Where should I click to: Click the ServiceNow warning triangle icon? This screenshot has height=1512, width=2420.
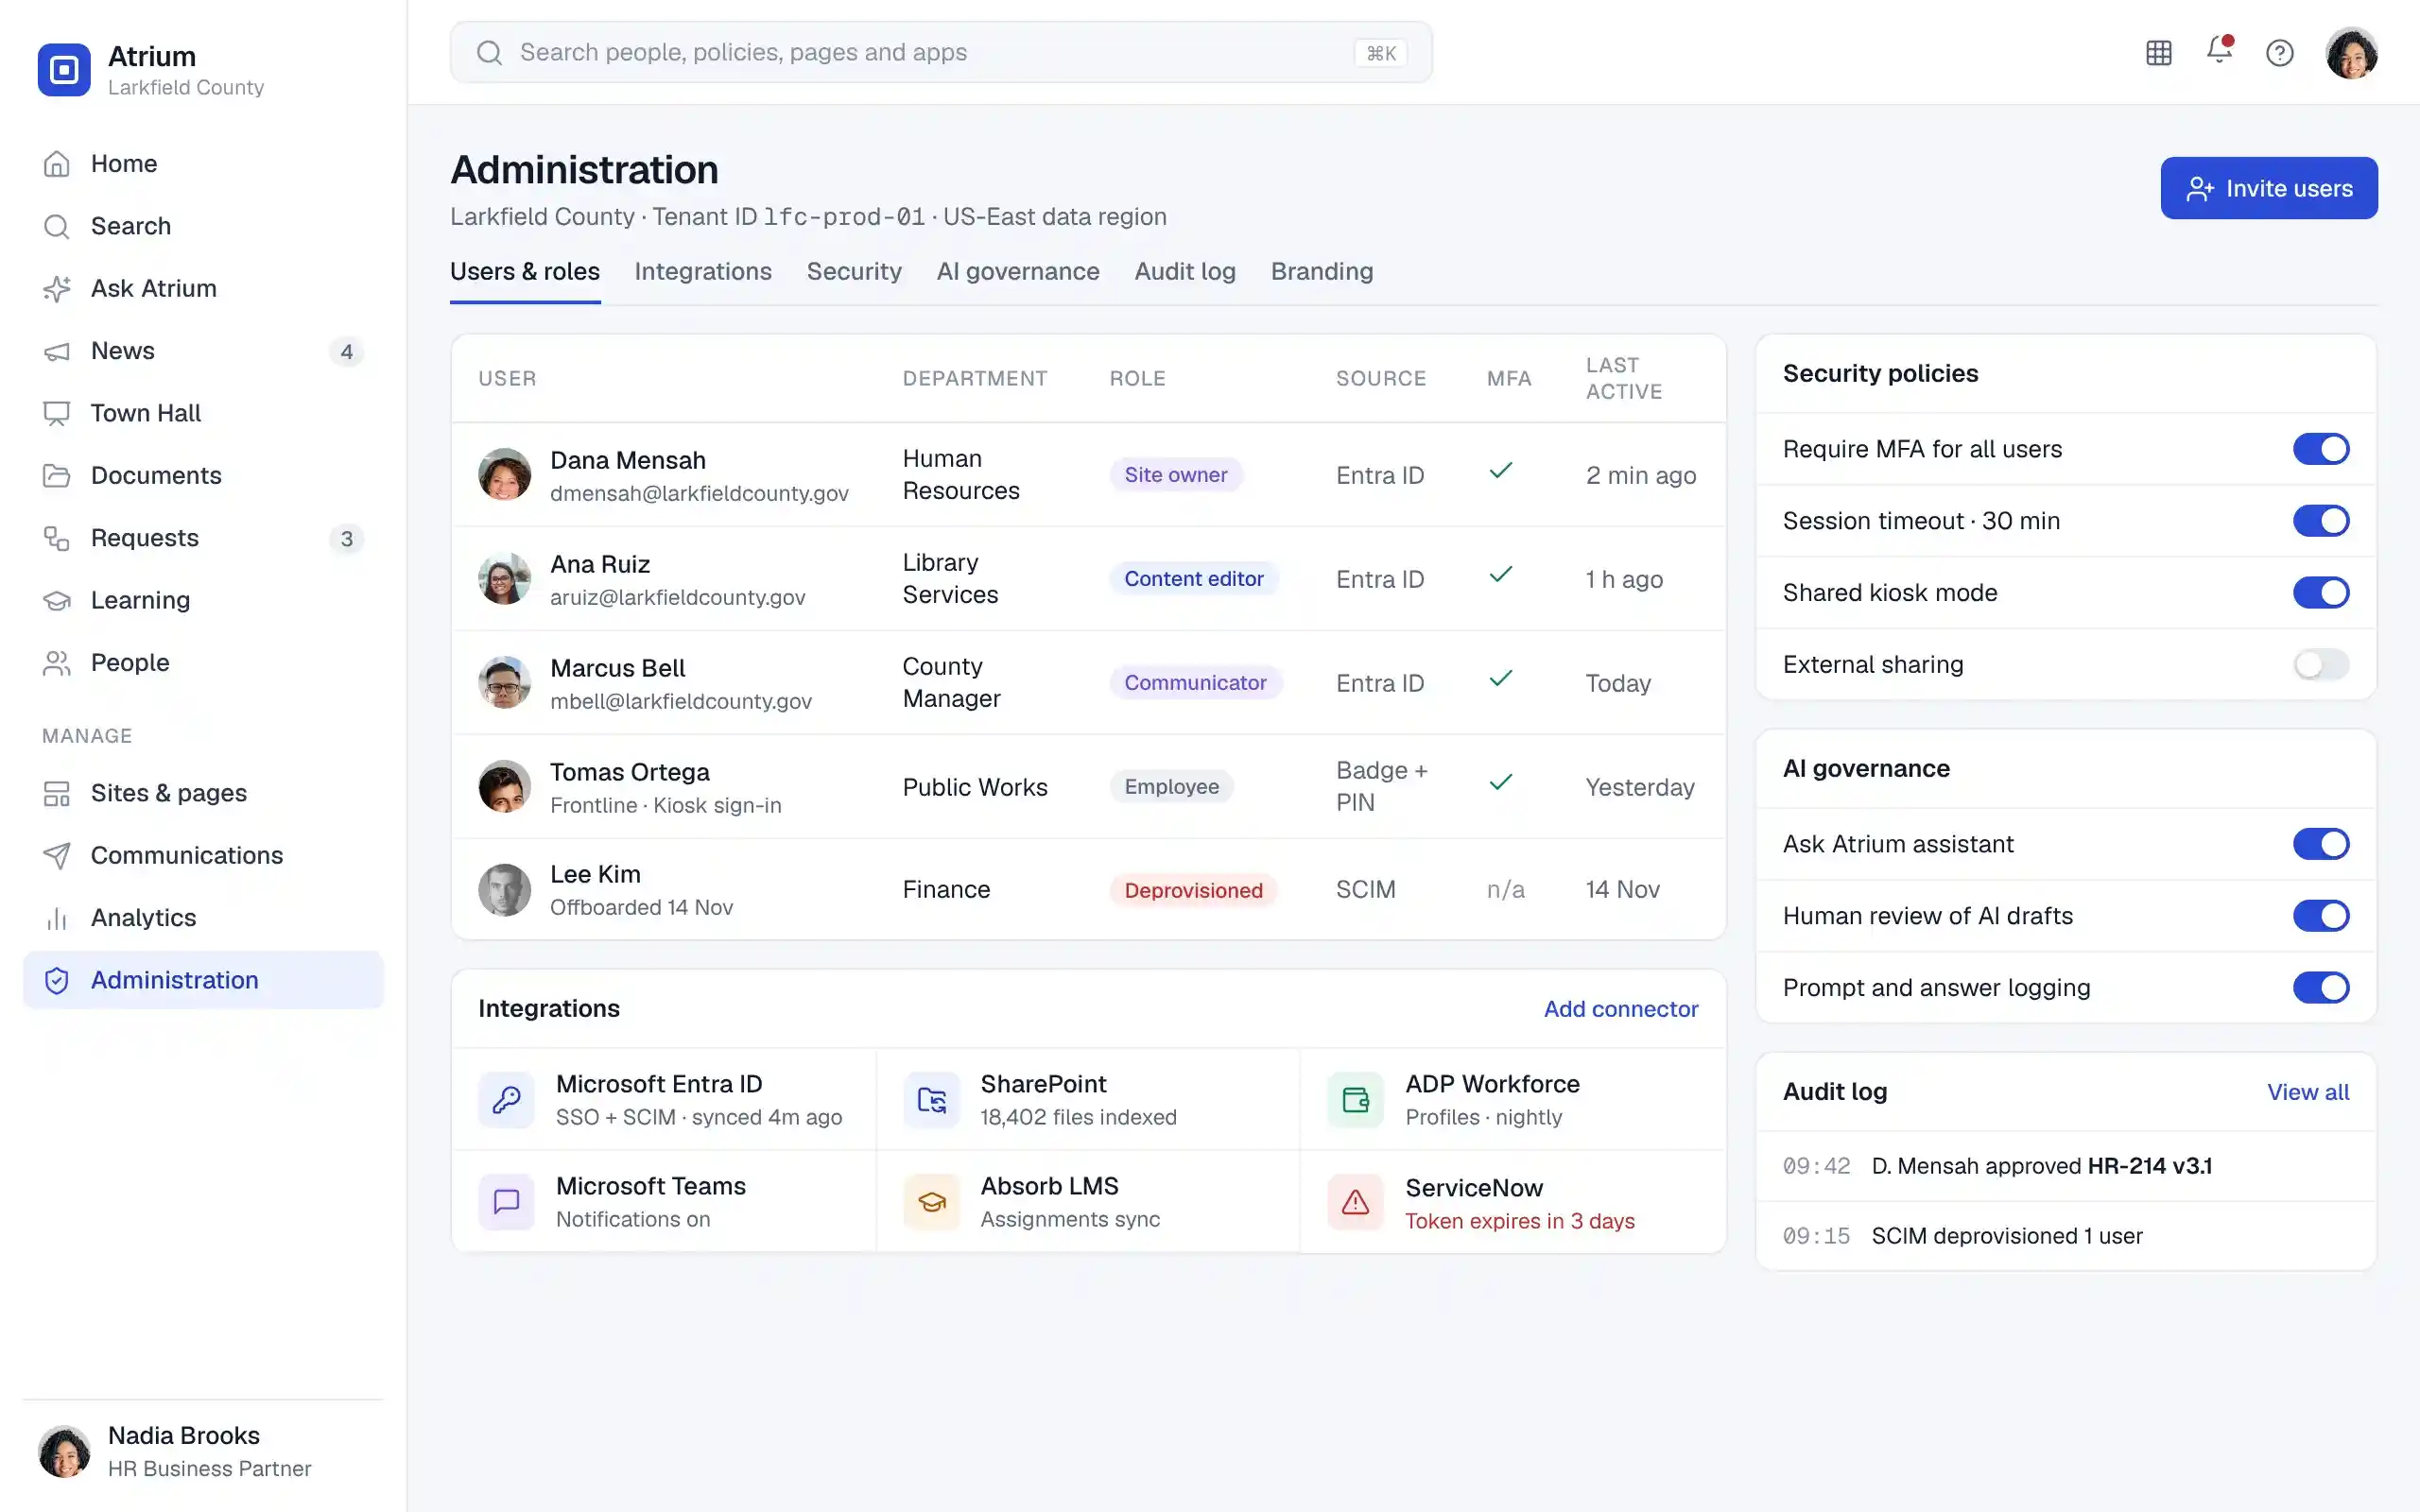(1355, 1202)
